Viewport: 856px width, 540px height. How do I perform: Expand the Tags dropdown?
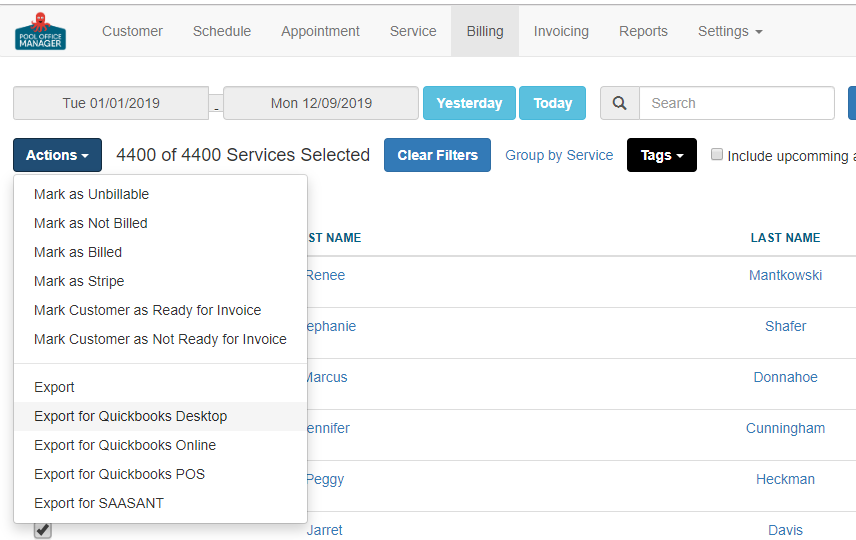(662, 155)
